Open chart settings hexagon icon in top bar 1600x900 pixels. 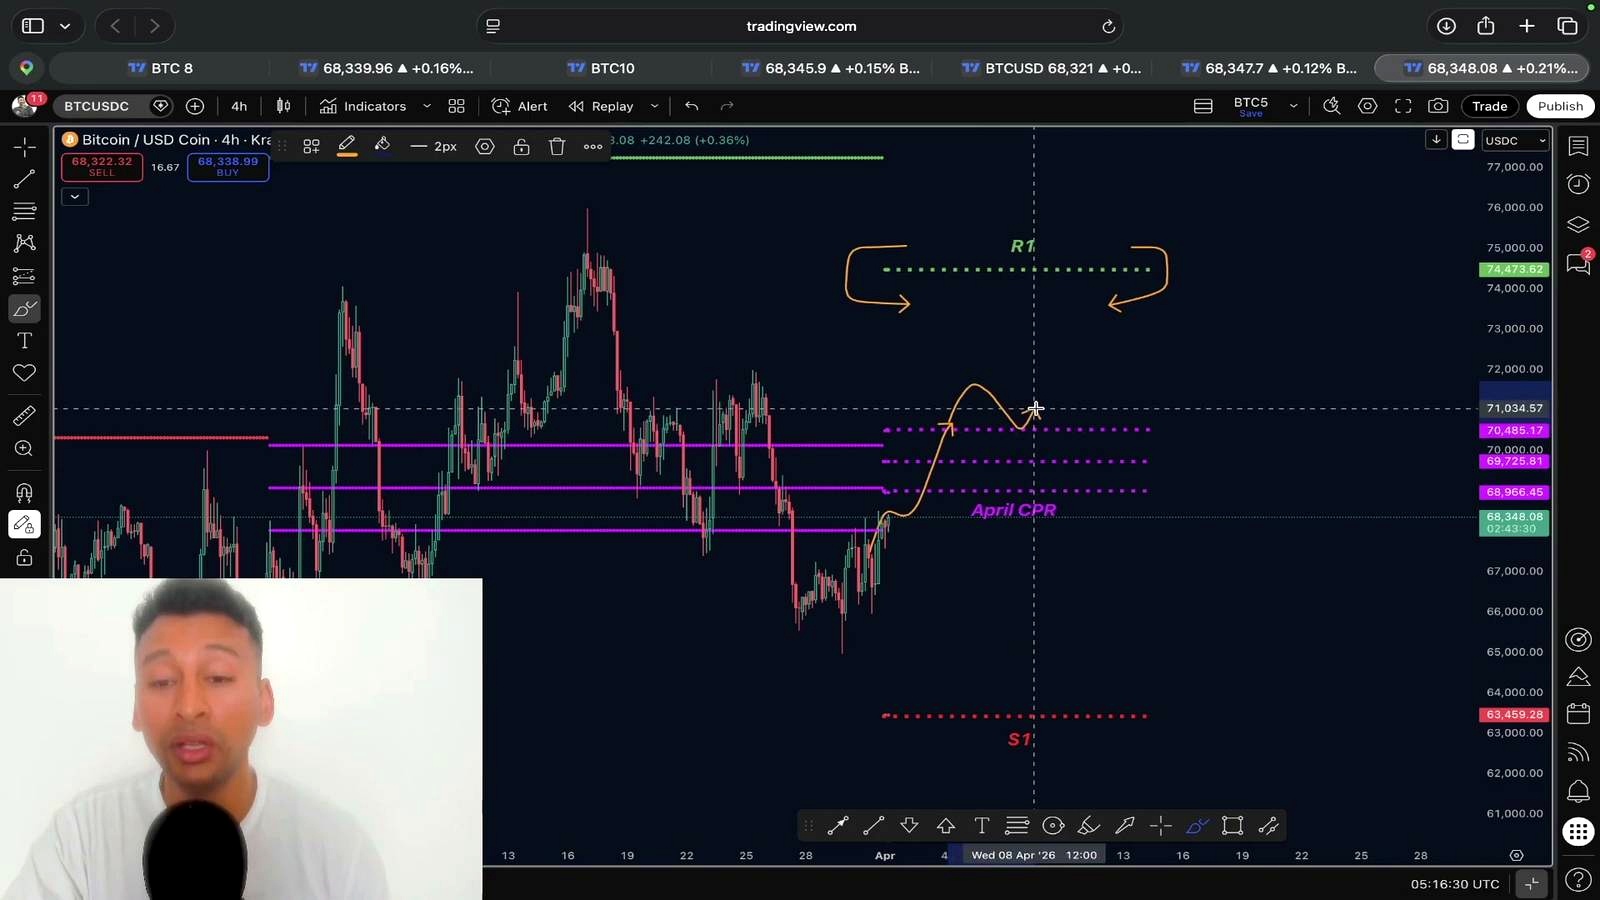coord(1367,106)
